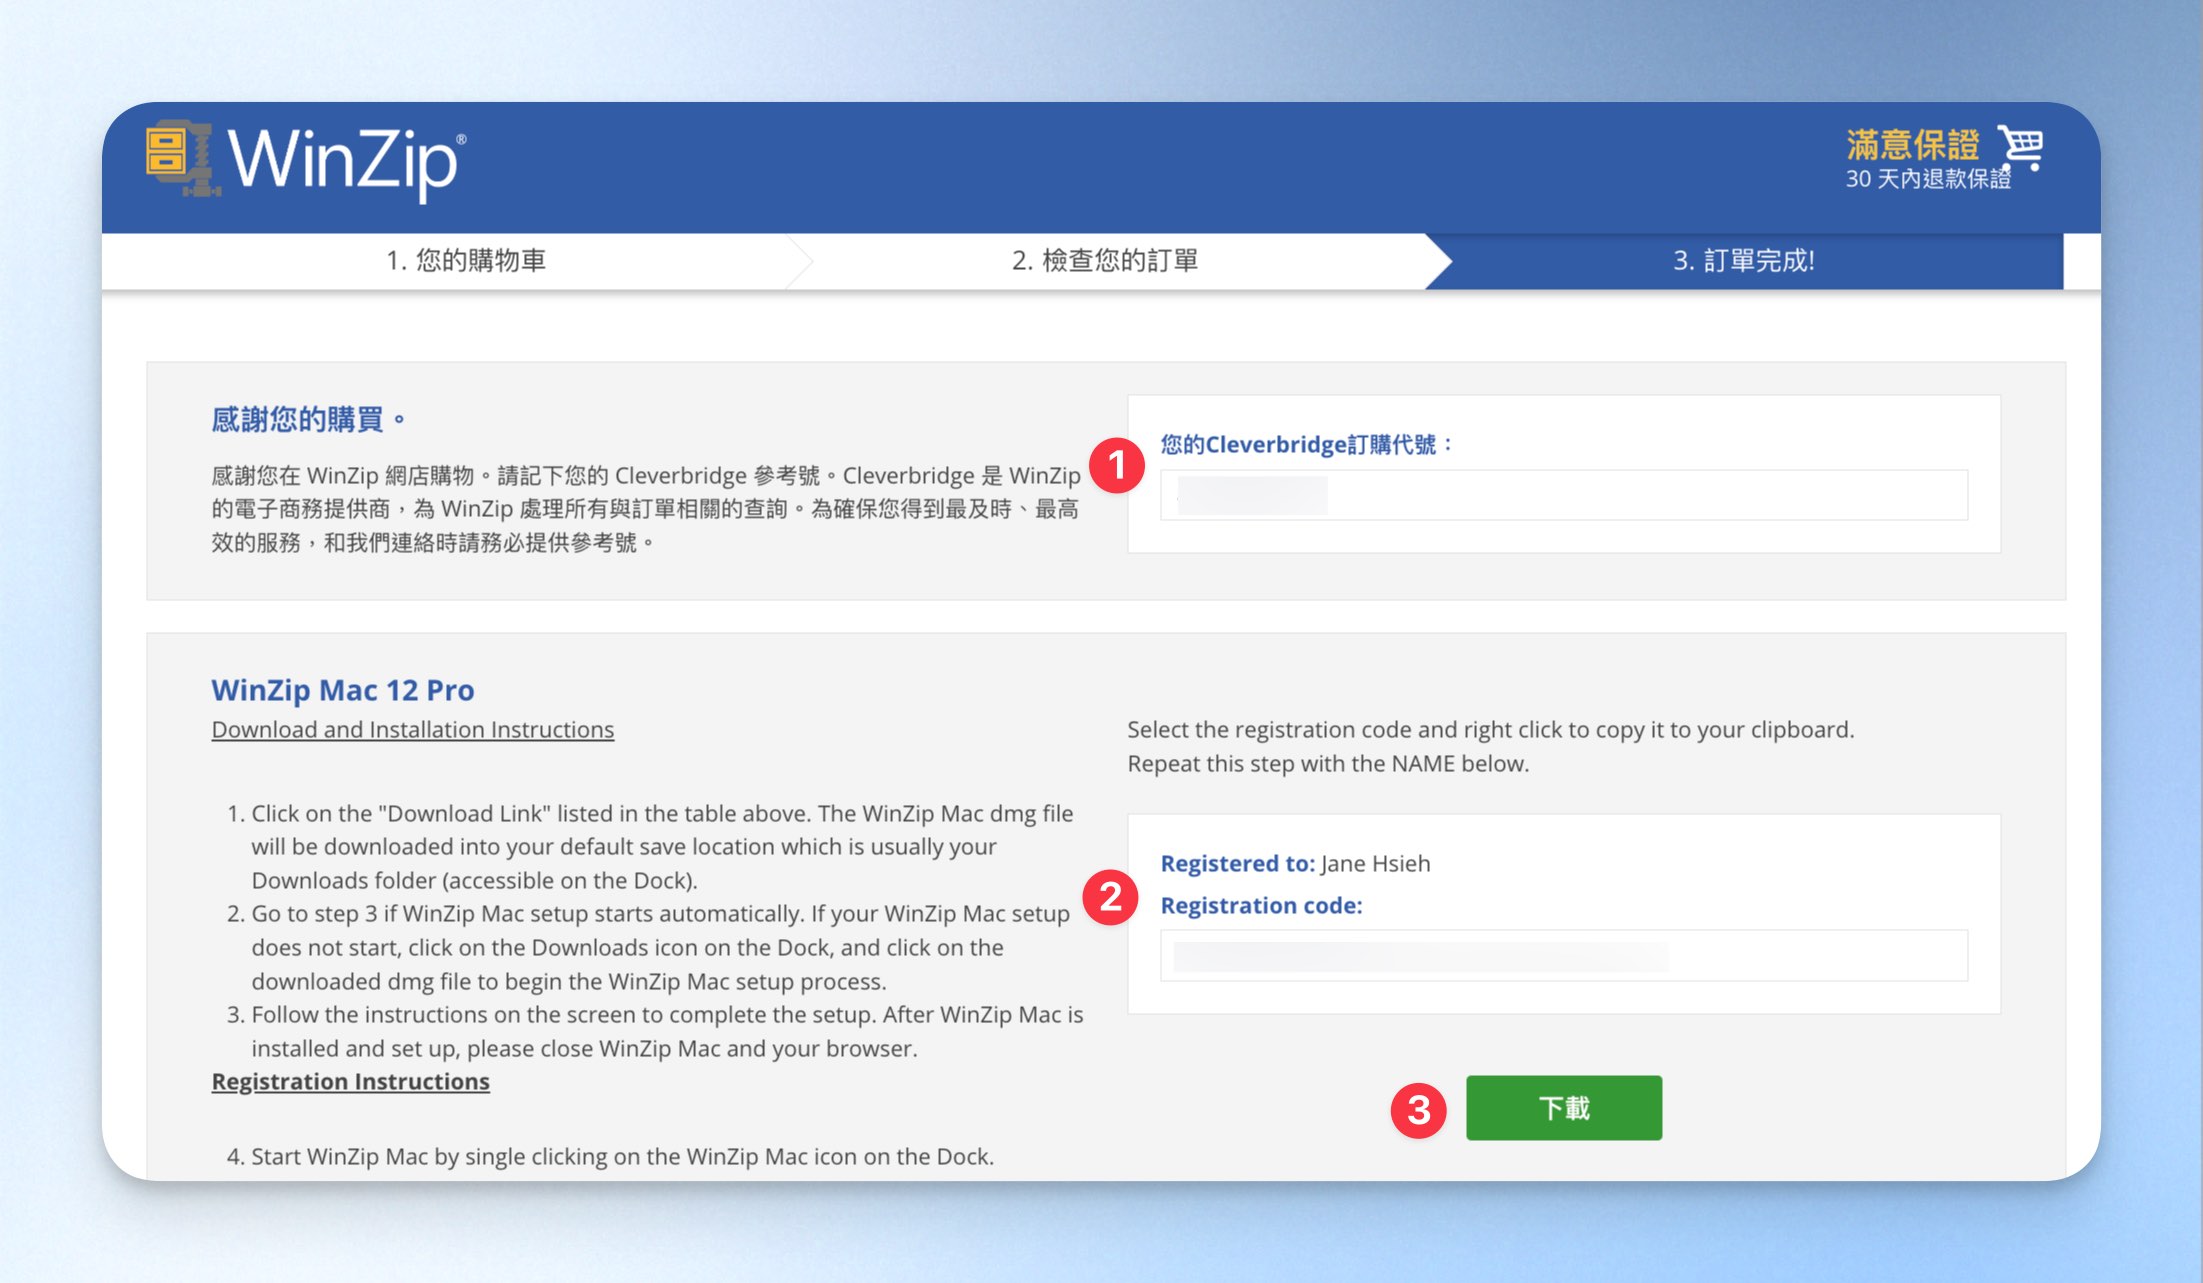Go to step 1. 您的購物車
2203x1283 pixels.
pyautogui.click(x=466, y=261)
